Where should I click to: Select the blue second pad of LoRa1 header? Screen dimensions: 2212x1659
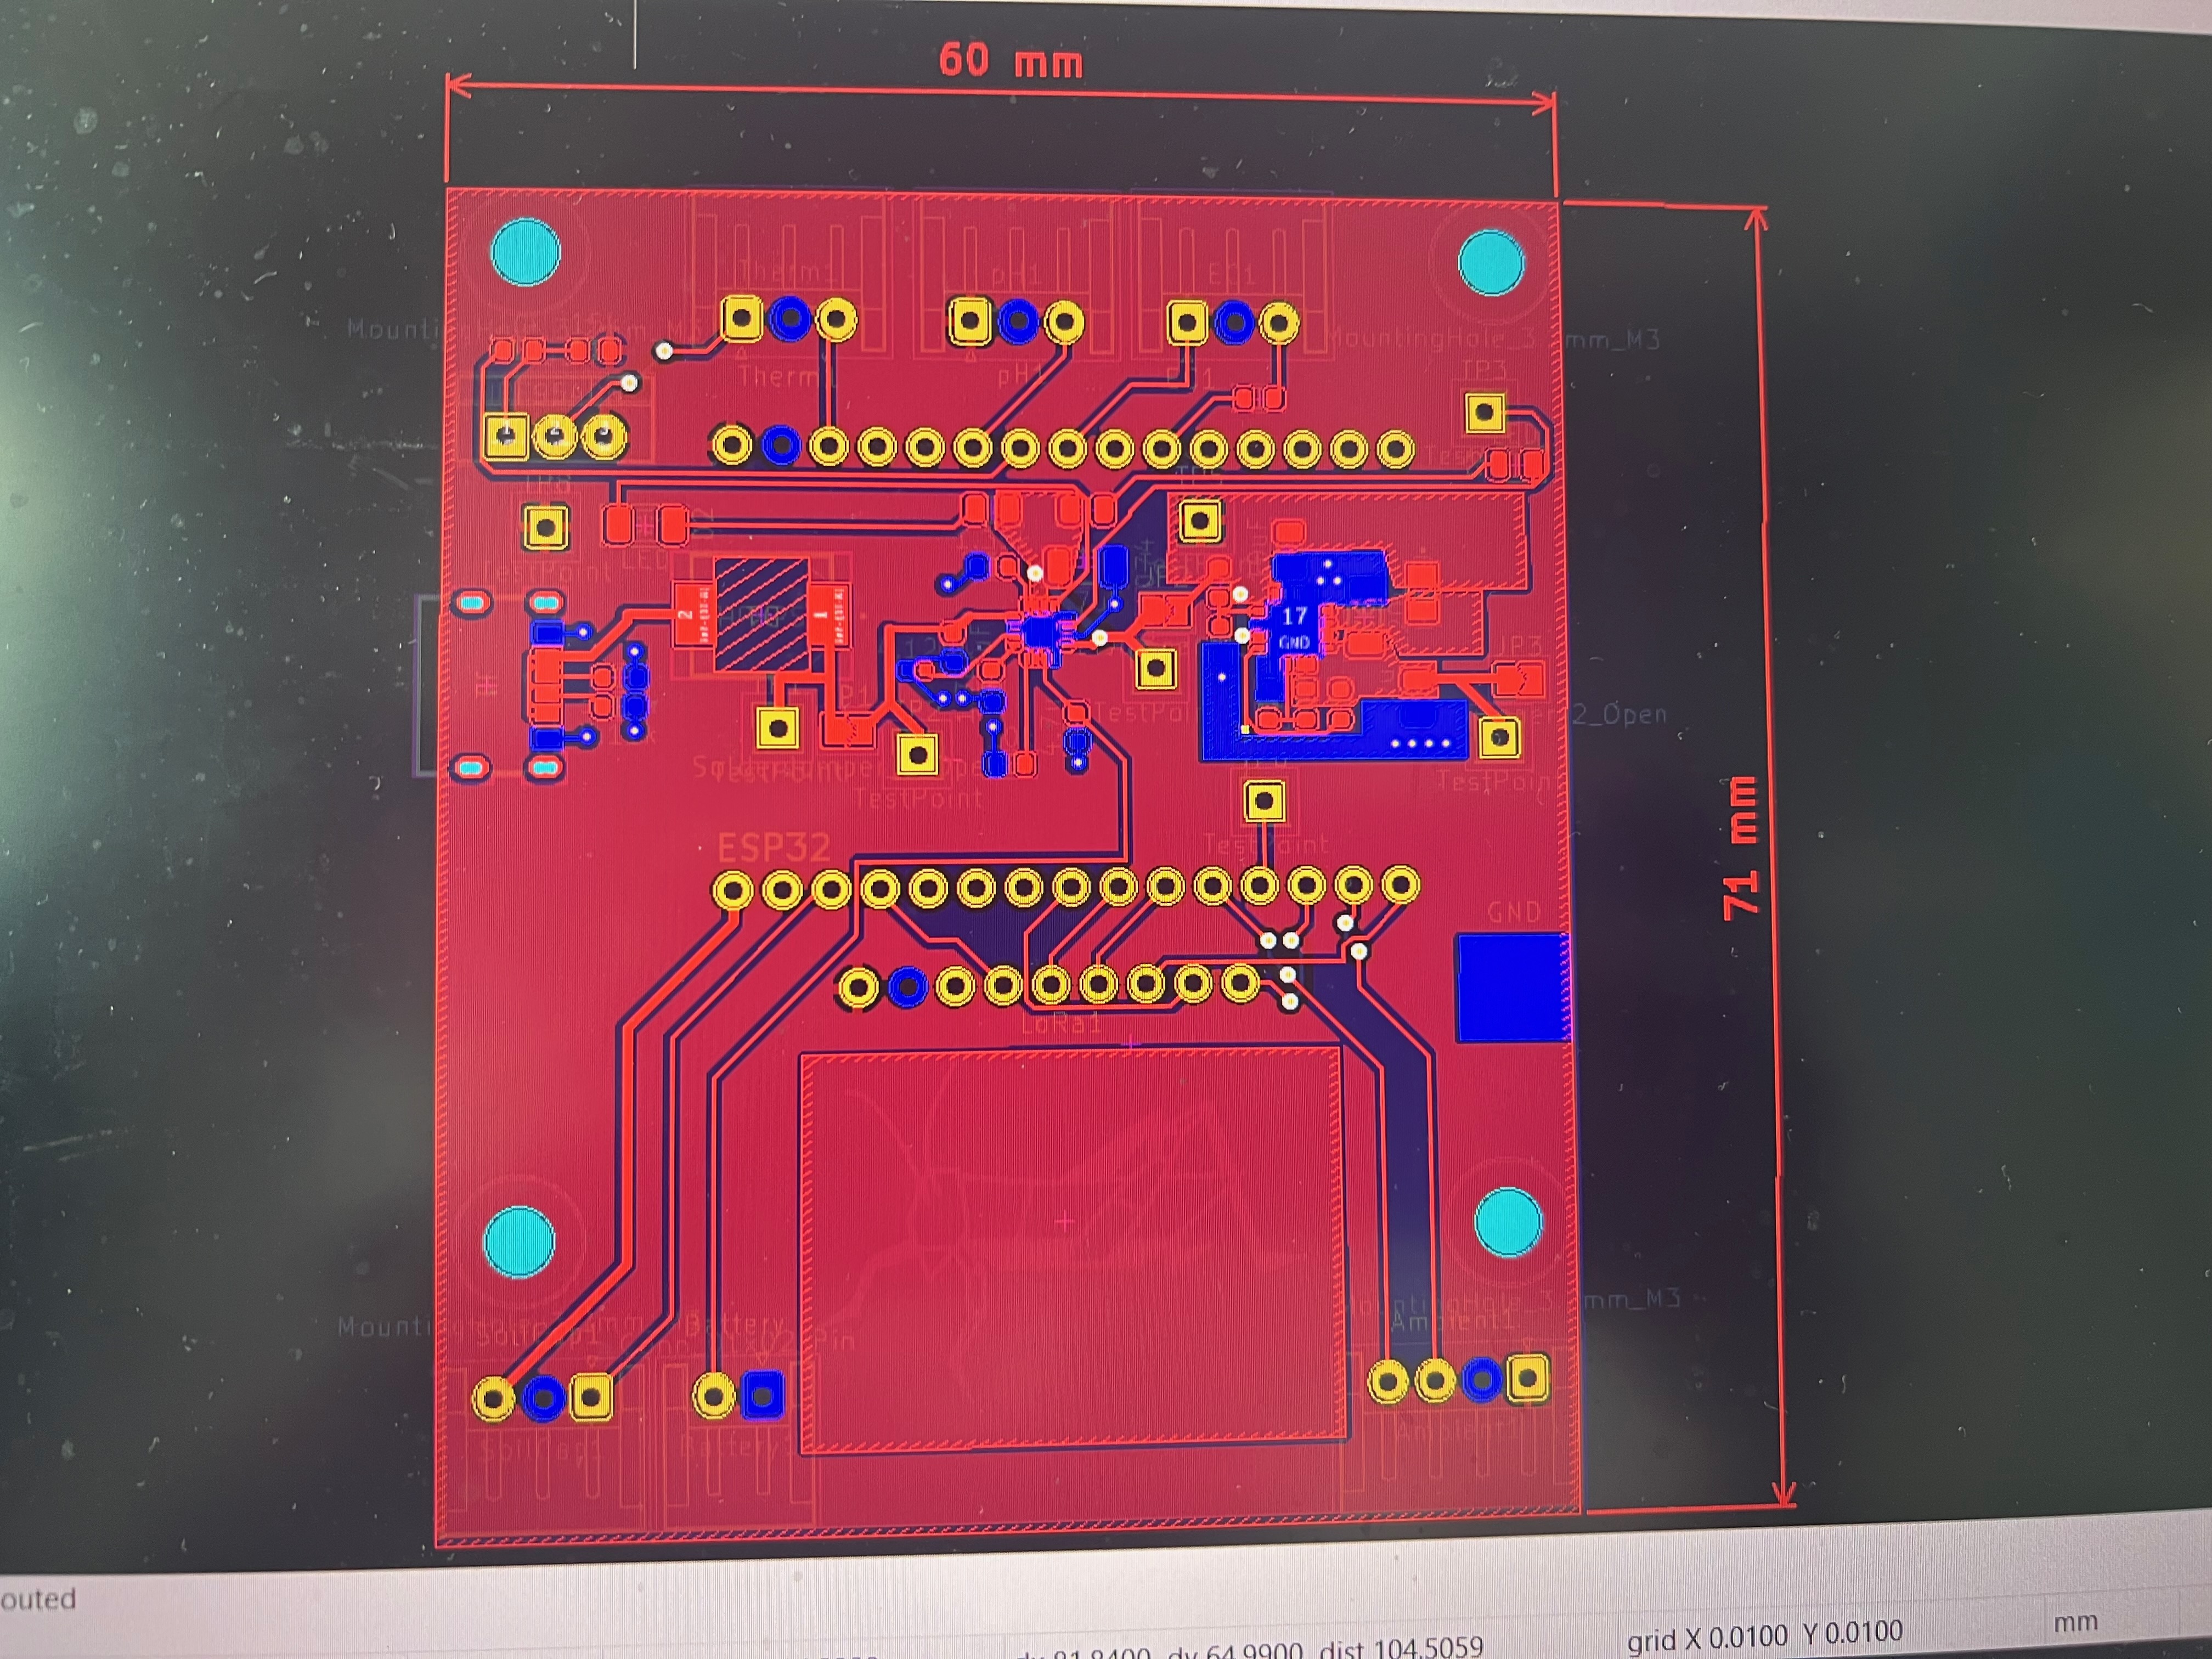[x=907, y=987]
